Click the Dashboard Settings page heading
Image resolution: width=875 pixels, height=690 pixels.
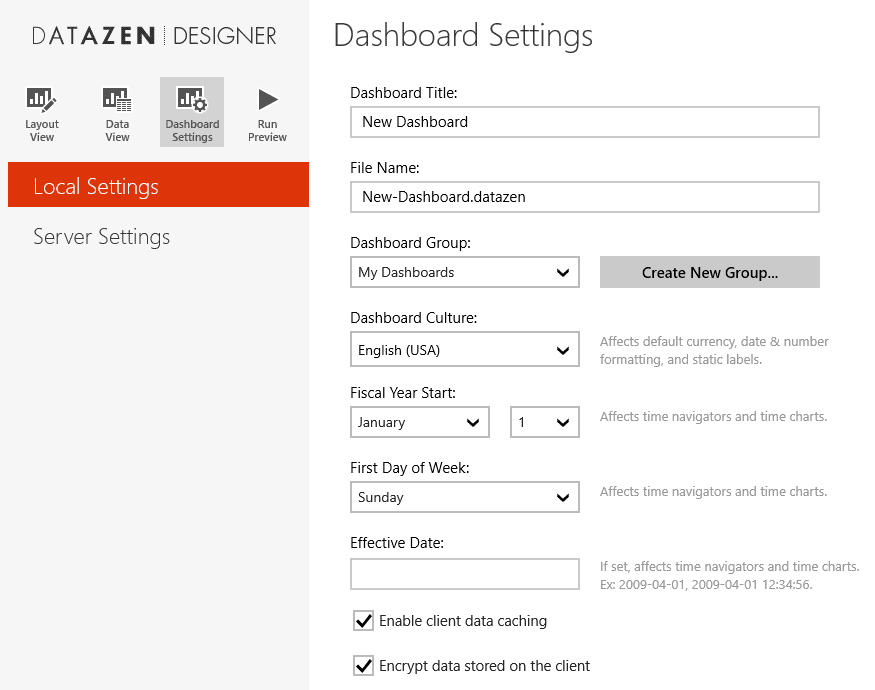point(463,36)
